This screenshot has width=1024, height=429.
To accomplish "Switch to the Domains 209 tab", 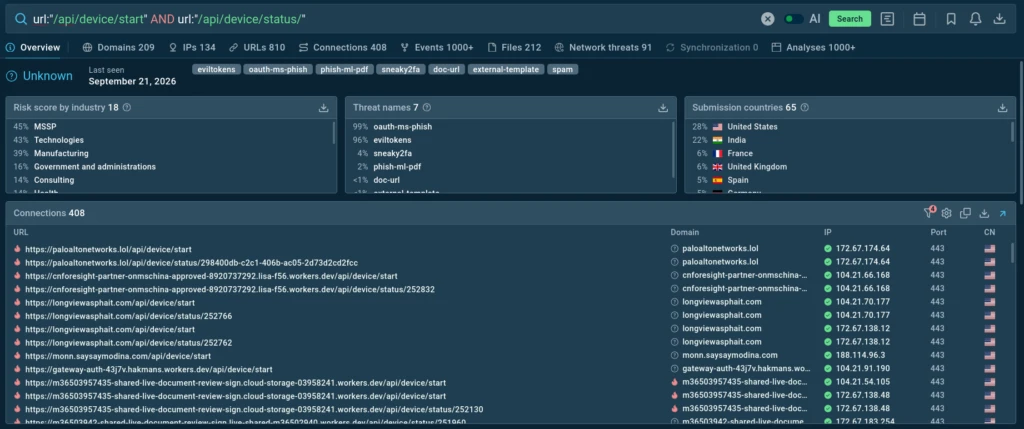I will [119, 48].
